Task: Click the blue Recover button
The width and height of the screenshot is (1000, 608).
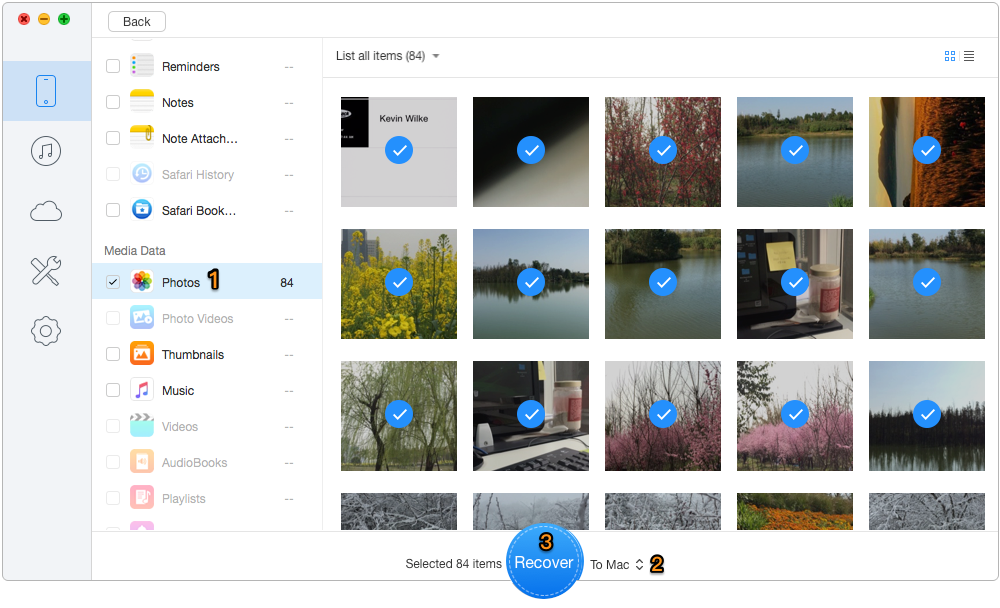Action: coord(545,561)
